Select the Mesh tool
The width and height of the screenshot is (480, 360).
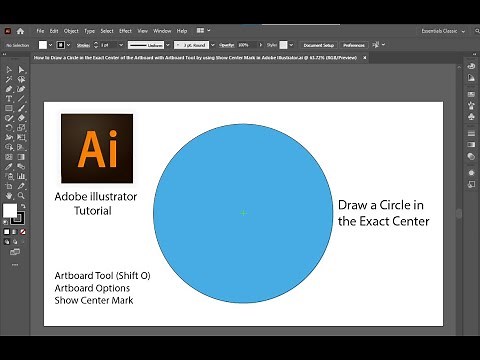pos(9,157)
